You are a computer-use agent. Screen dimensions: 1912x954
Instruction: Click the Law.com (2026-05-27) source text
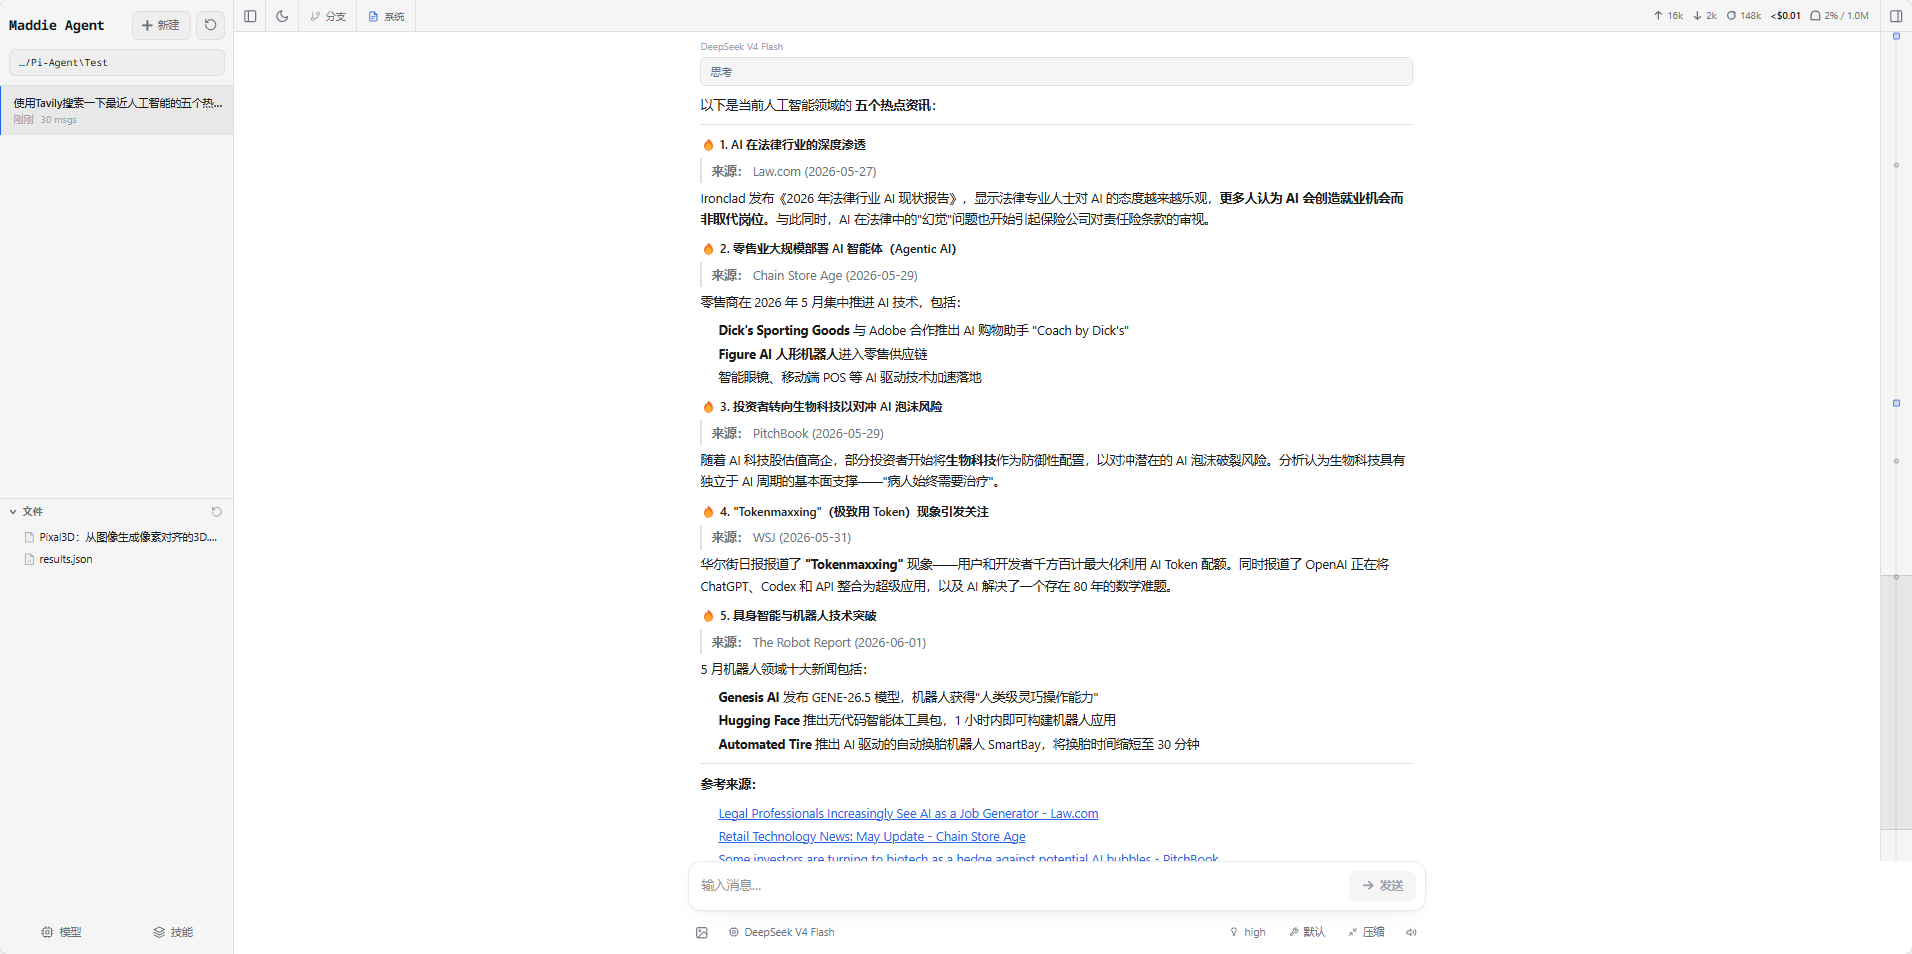tap(814, 172)
